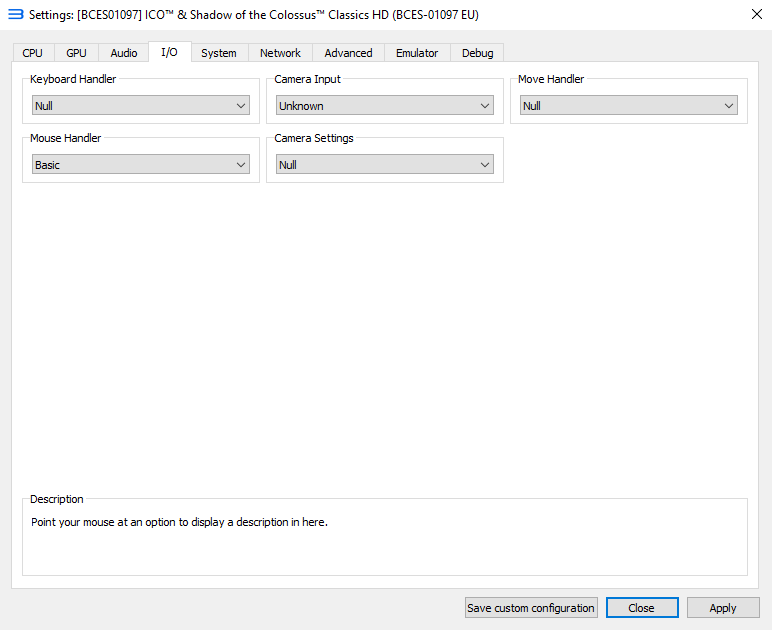This screenshot has width=772, height=630.
Task: Switch to the GPU tab
Action: click(x=76, y=53)
